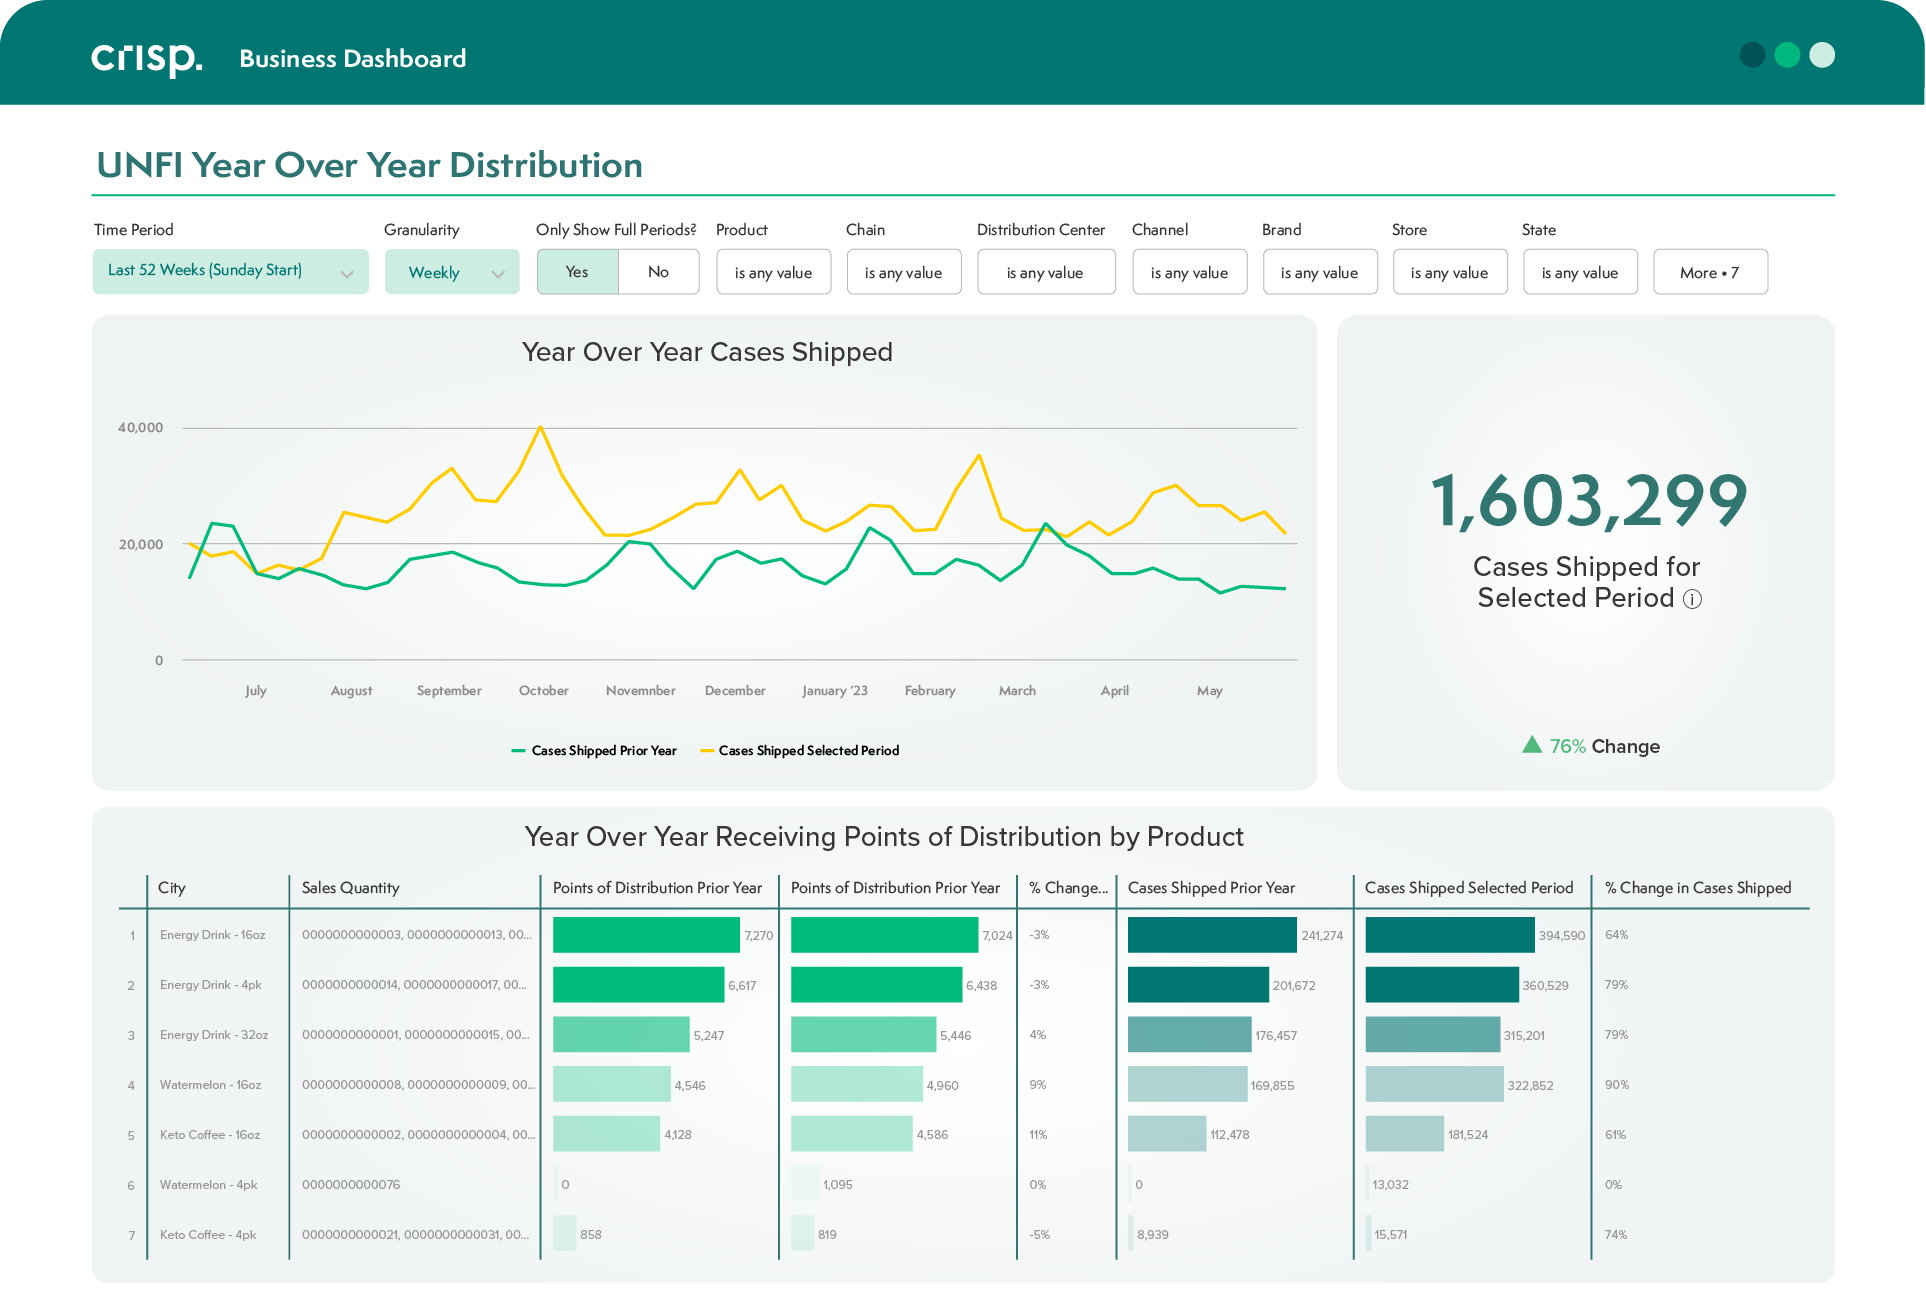Screen dimensions: 1926x1313
Task: Click the Cases Shipped Prior Year legend marker
Action: [520, 750]
